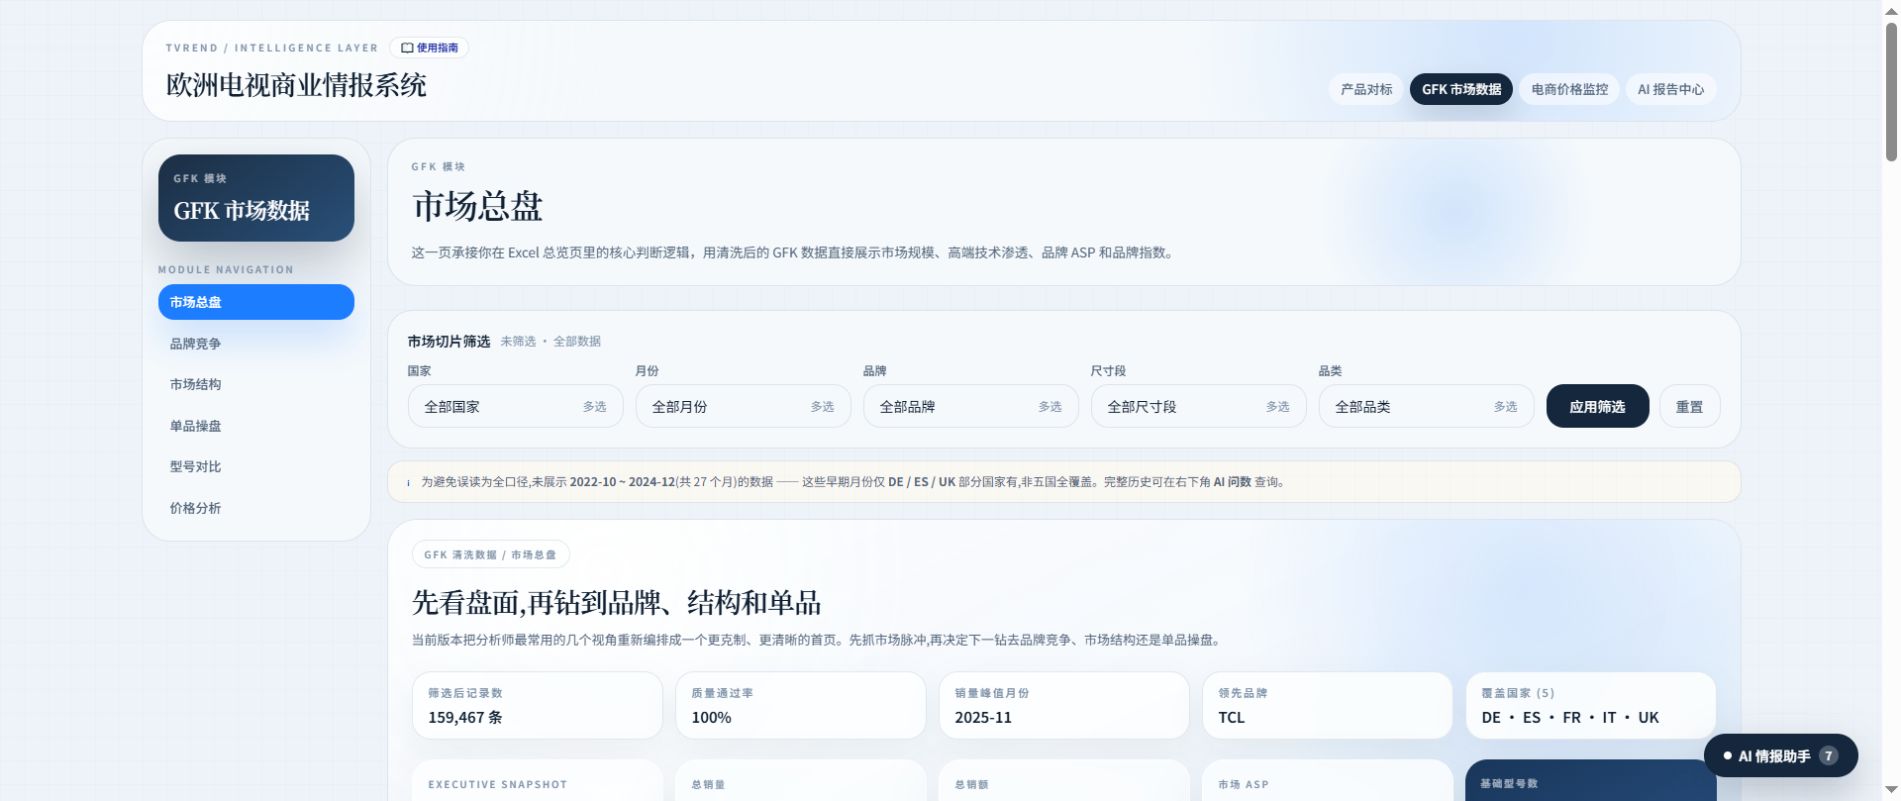1901x801 pixels.
Task: Go to AI 报告中心 tab
Action: (1671, 89)
